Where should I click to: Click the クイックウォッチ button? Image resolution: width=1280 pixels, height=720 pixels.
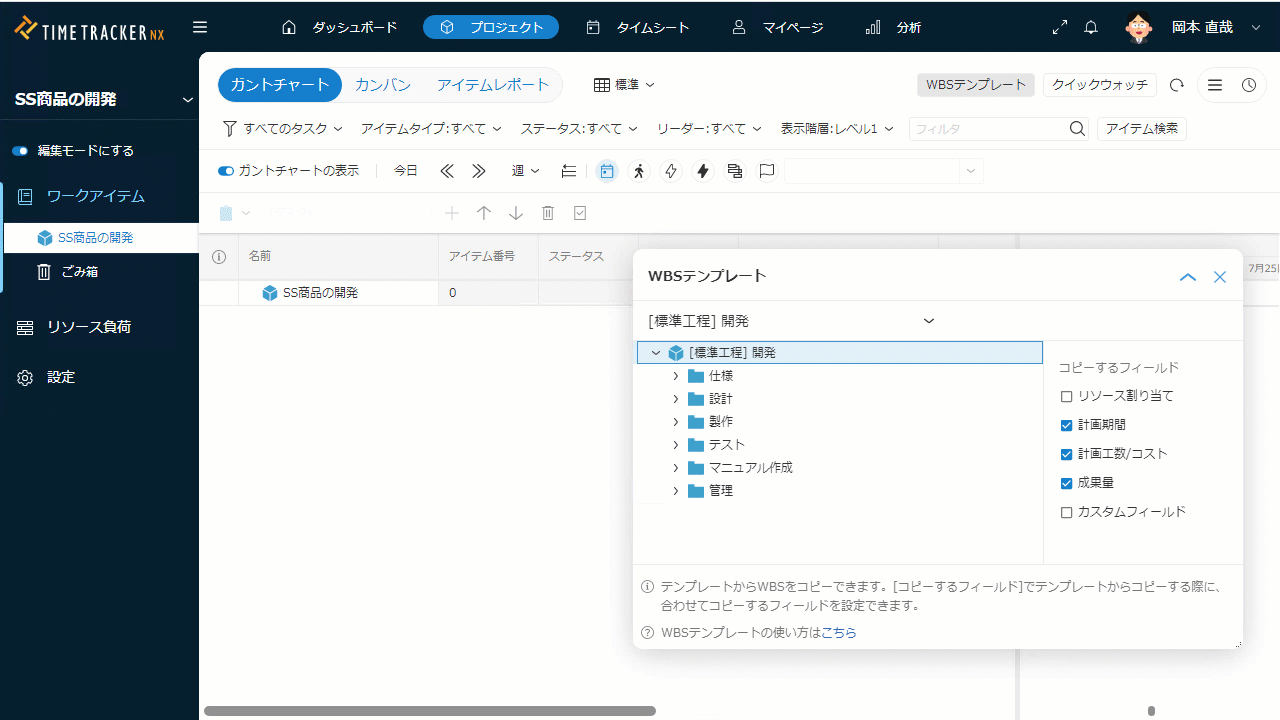click(x=1099, y=85)
